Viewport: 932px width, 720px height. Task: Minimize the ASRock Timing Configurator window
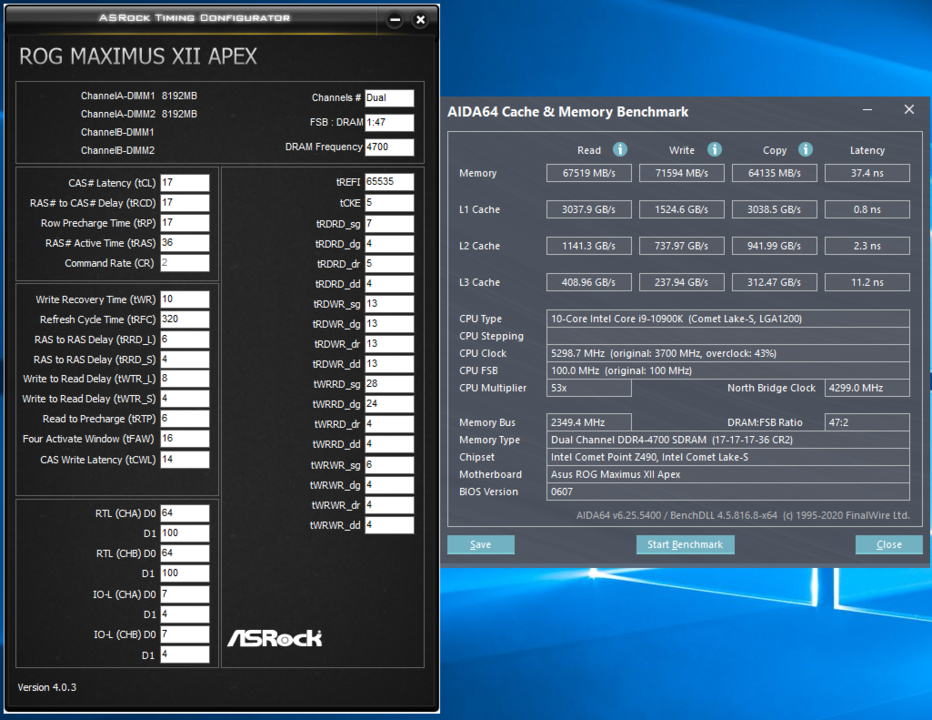point(395,20)
